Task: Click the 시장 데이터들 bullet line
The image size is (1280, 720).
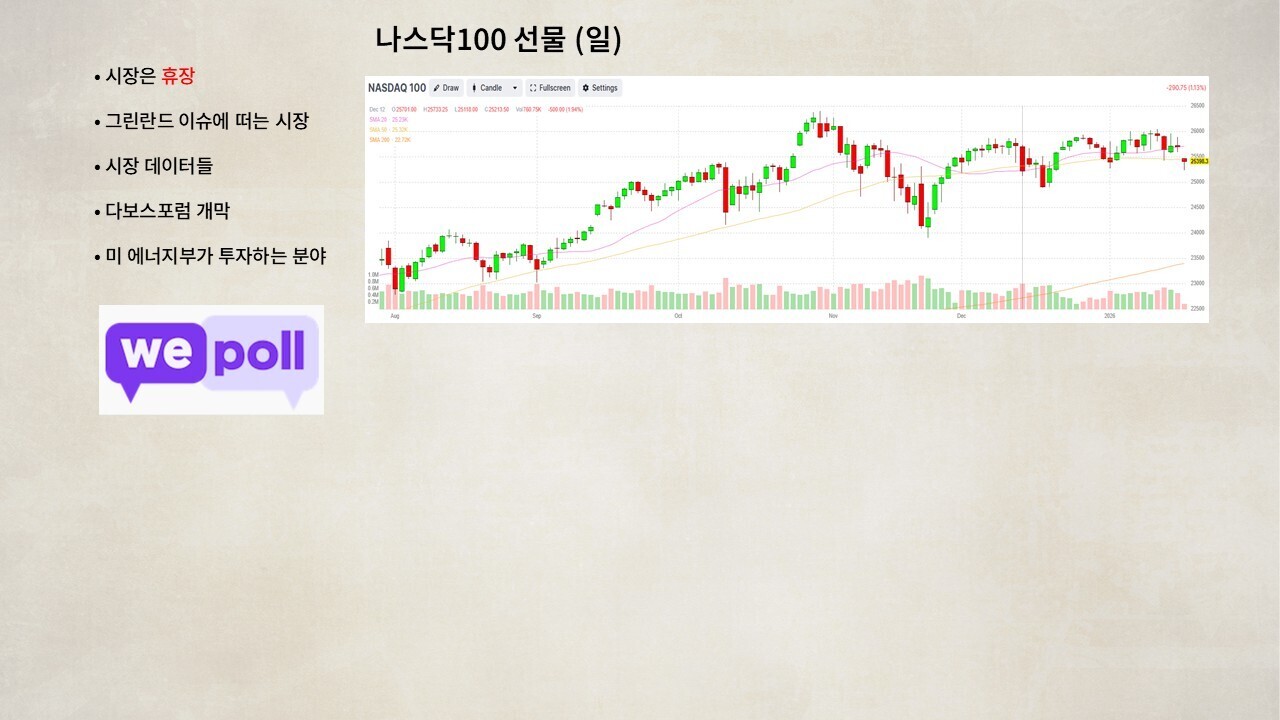Action: pos(159,166)
